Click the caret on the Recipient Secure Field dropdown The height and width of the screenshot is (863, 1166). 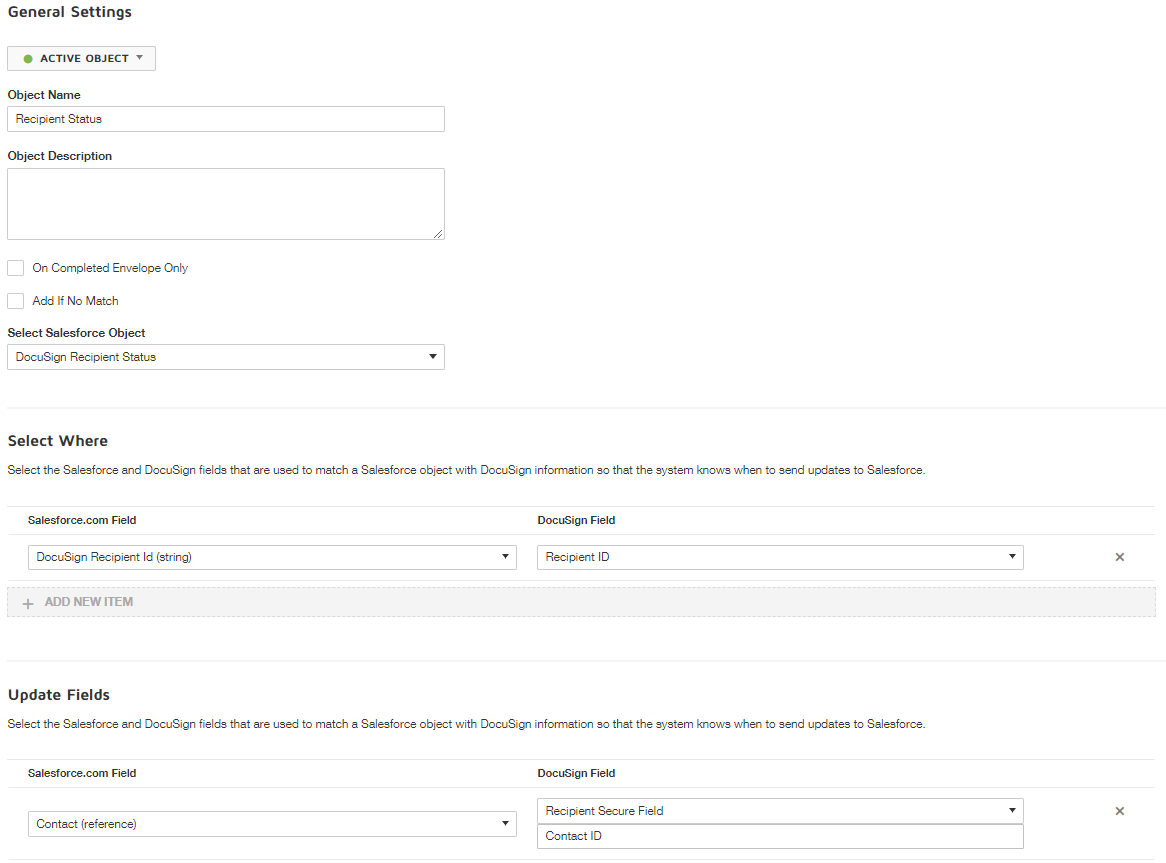[1012, 811]
